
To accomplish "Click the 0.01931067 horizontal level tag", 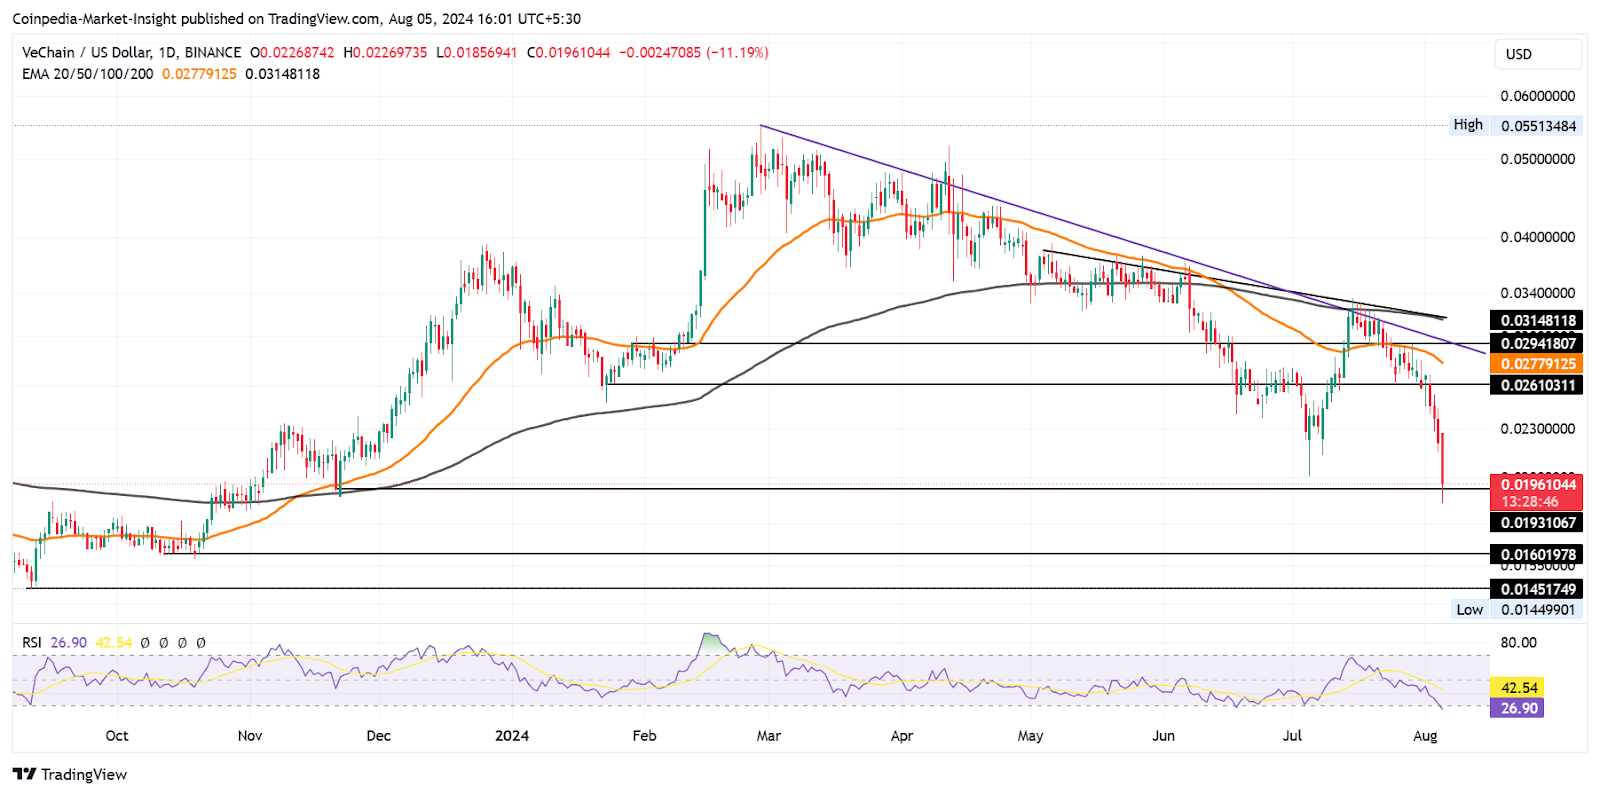I will 1538,522.
